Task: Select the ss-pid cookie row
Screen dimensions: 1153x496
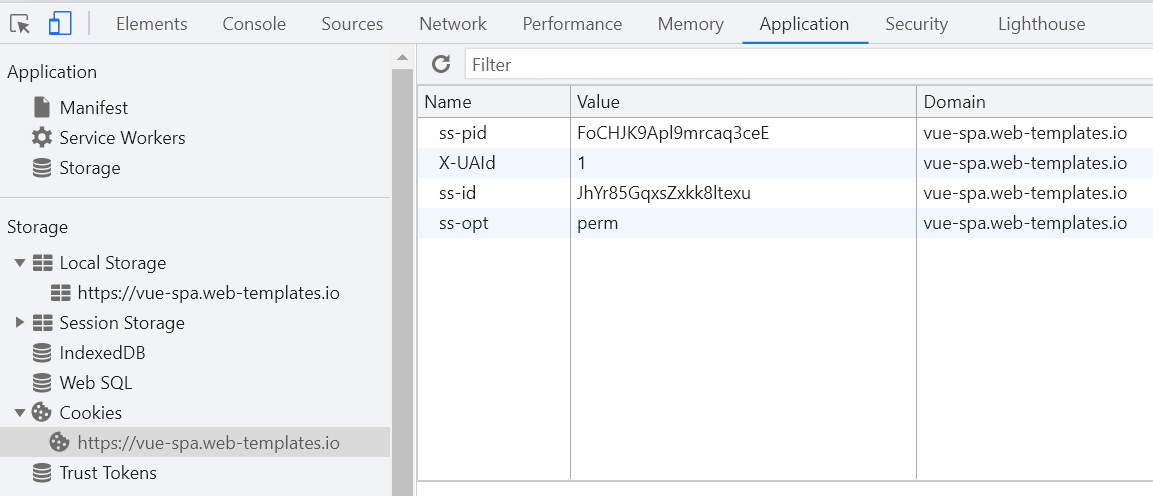Action: coord(785,133)
